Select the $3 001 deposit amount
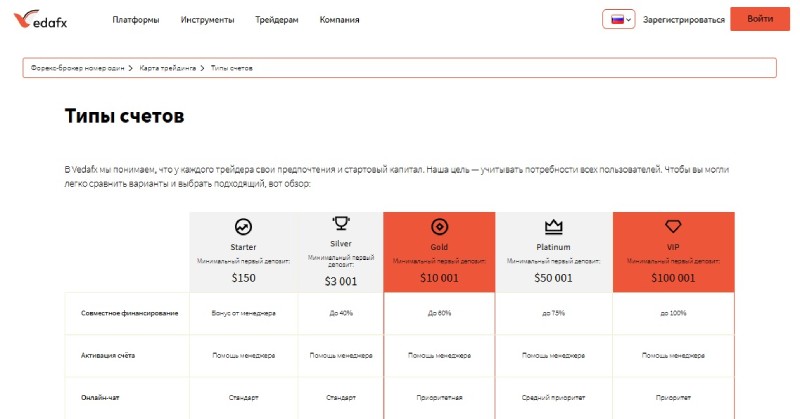The image size is (800, 419). click(x=341, y=281)
